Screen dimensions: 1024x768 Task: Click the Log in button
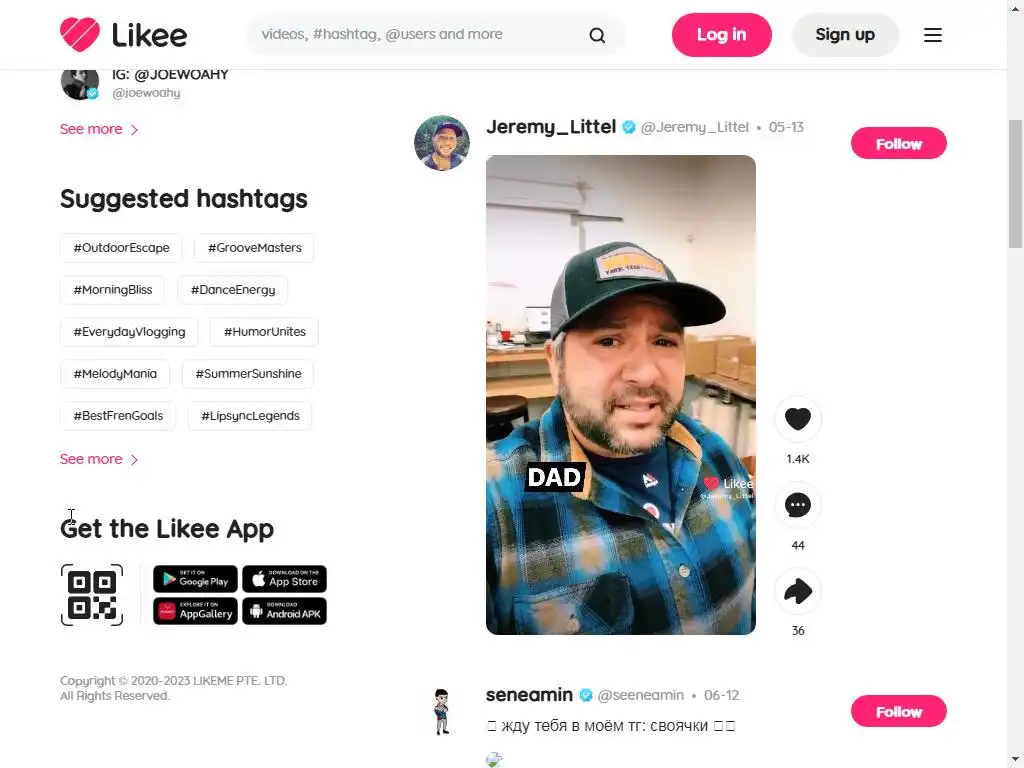tap(721, 35)
